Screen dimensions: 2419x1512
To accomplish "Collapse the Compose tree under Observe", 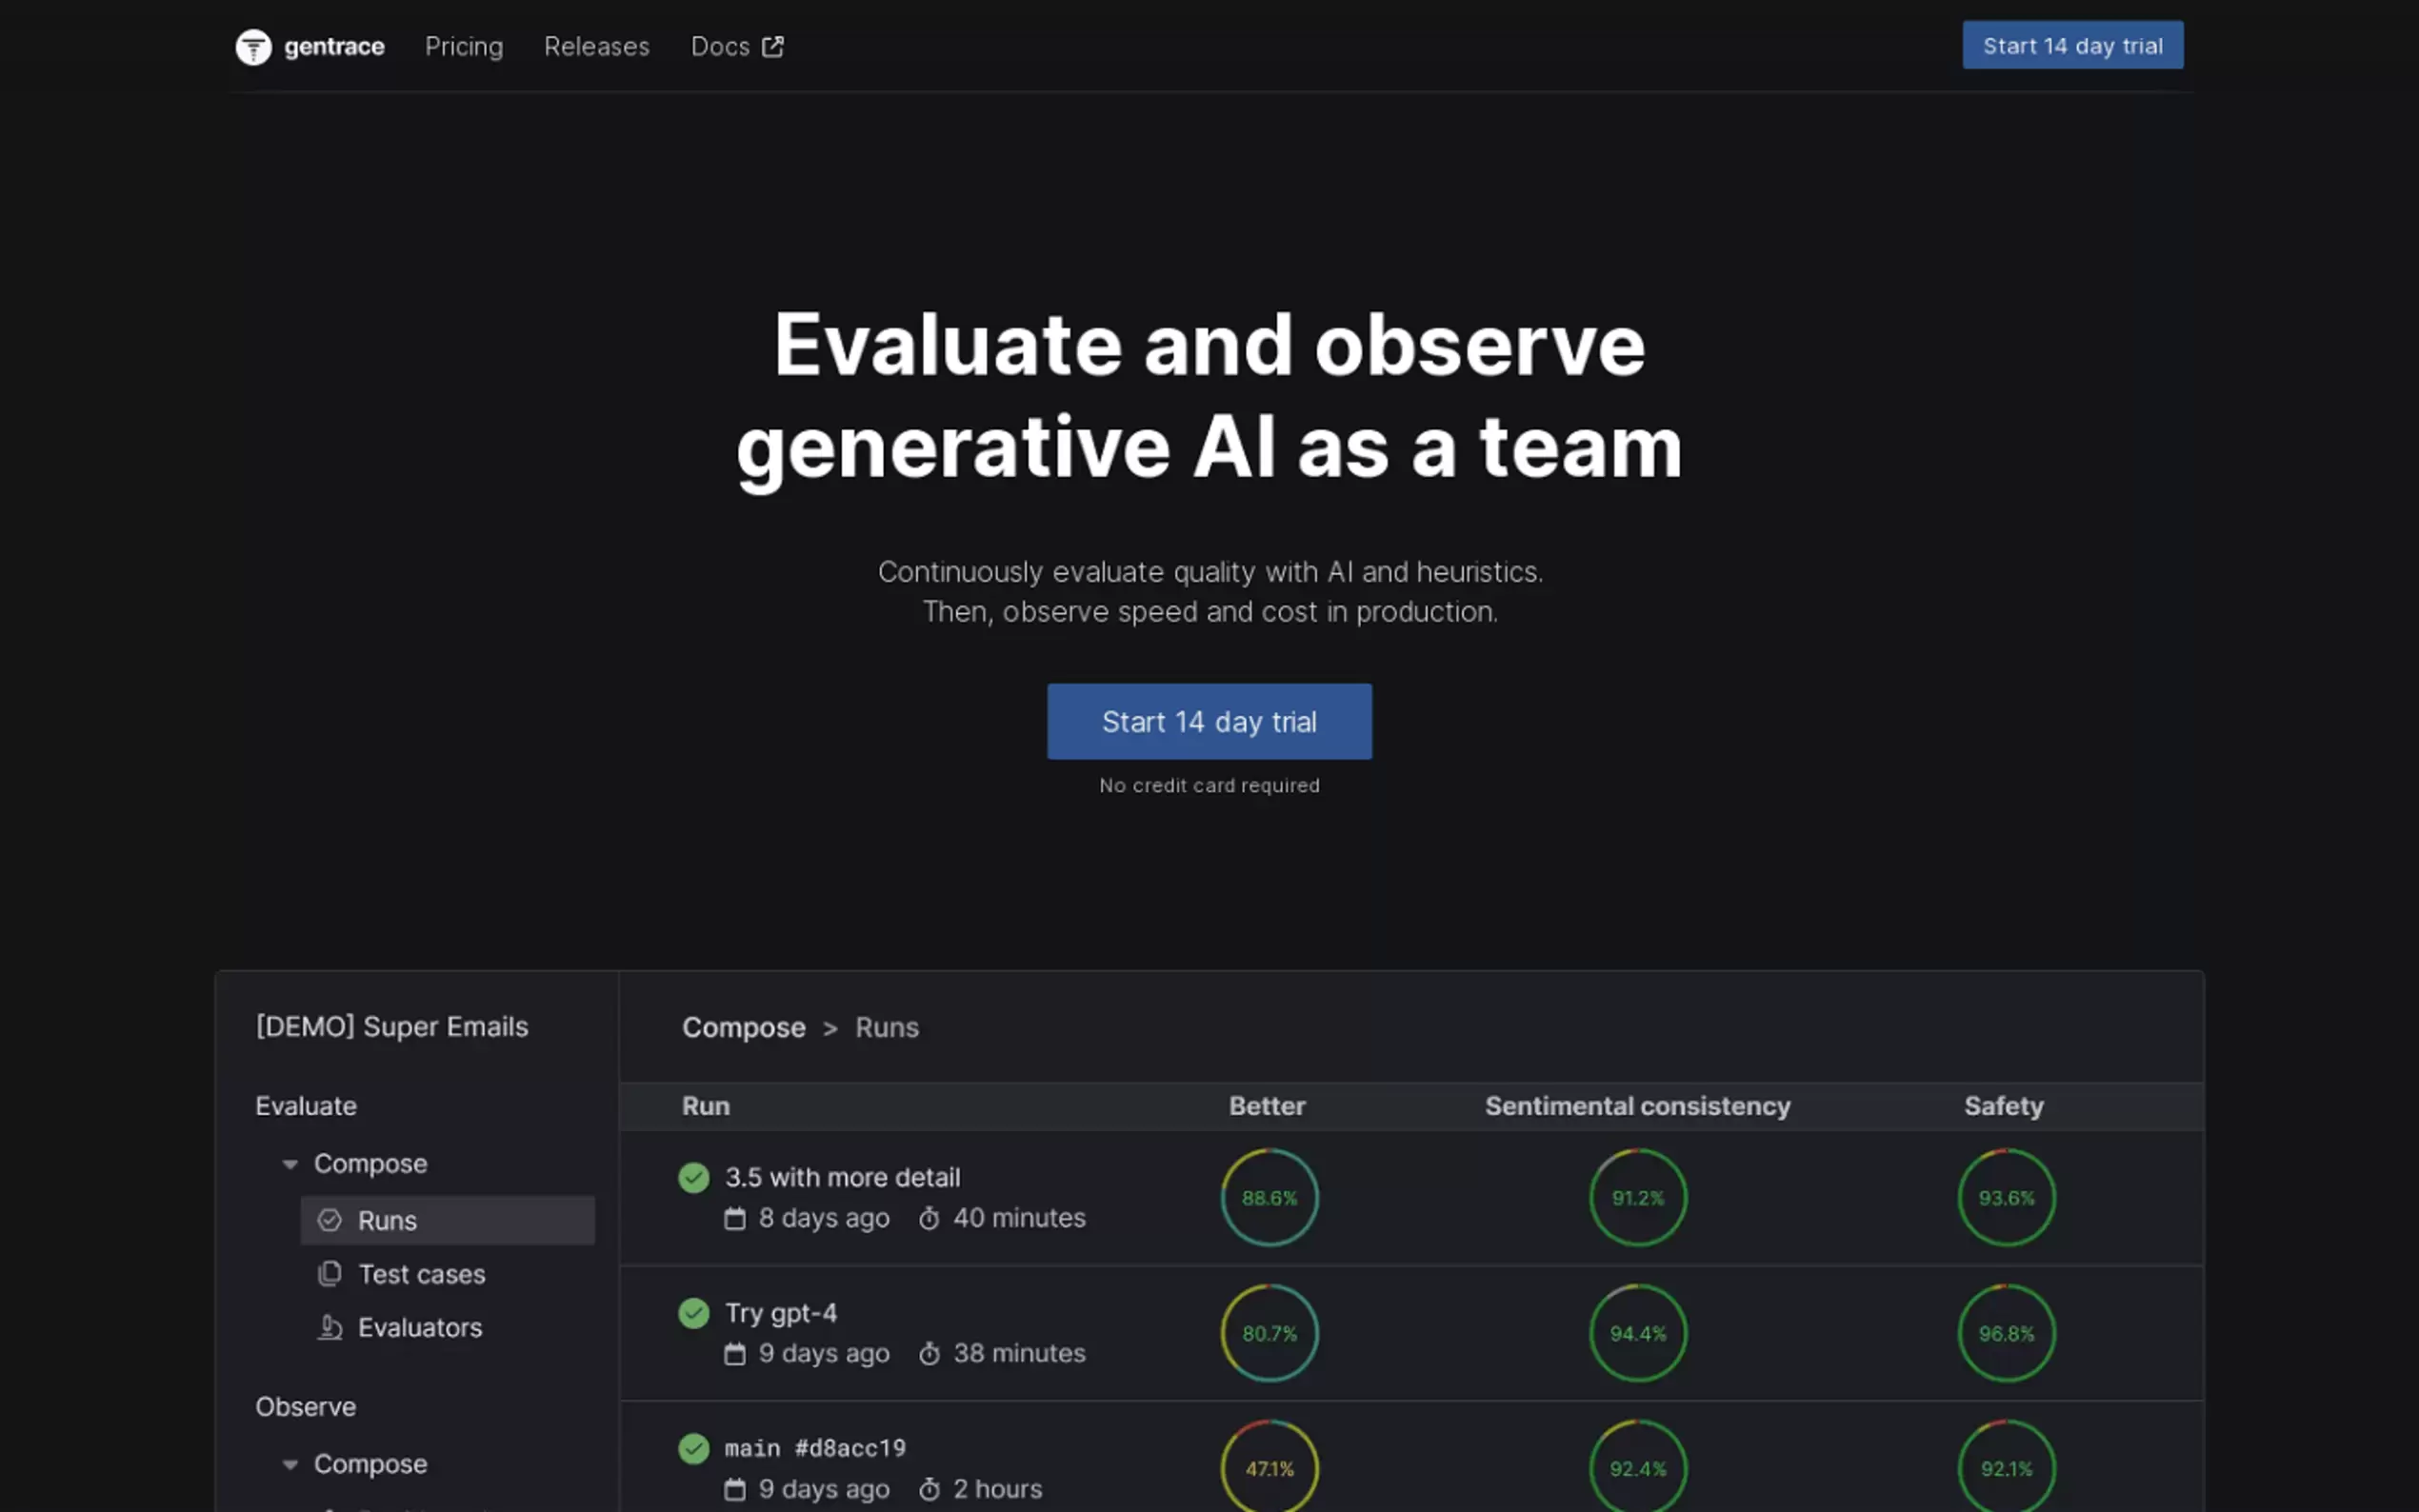I will [x=290, y=1464].
